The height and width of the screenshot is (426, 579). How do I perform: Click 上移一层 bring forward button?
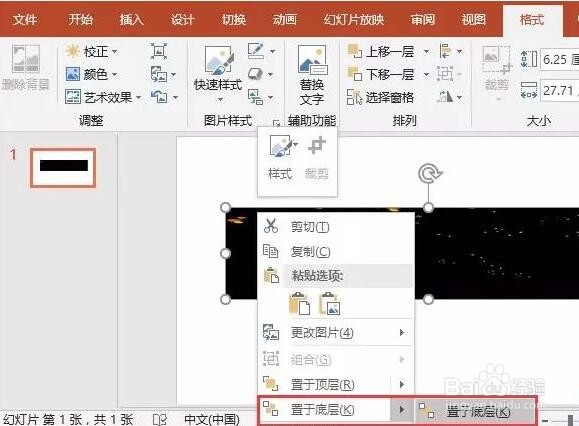coord(381,51)
